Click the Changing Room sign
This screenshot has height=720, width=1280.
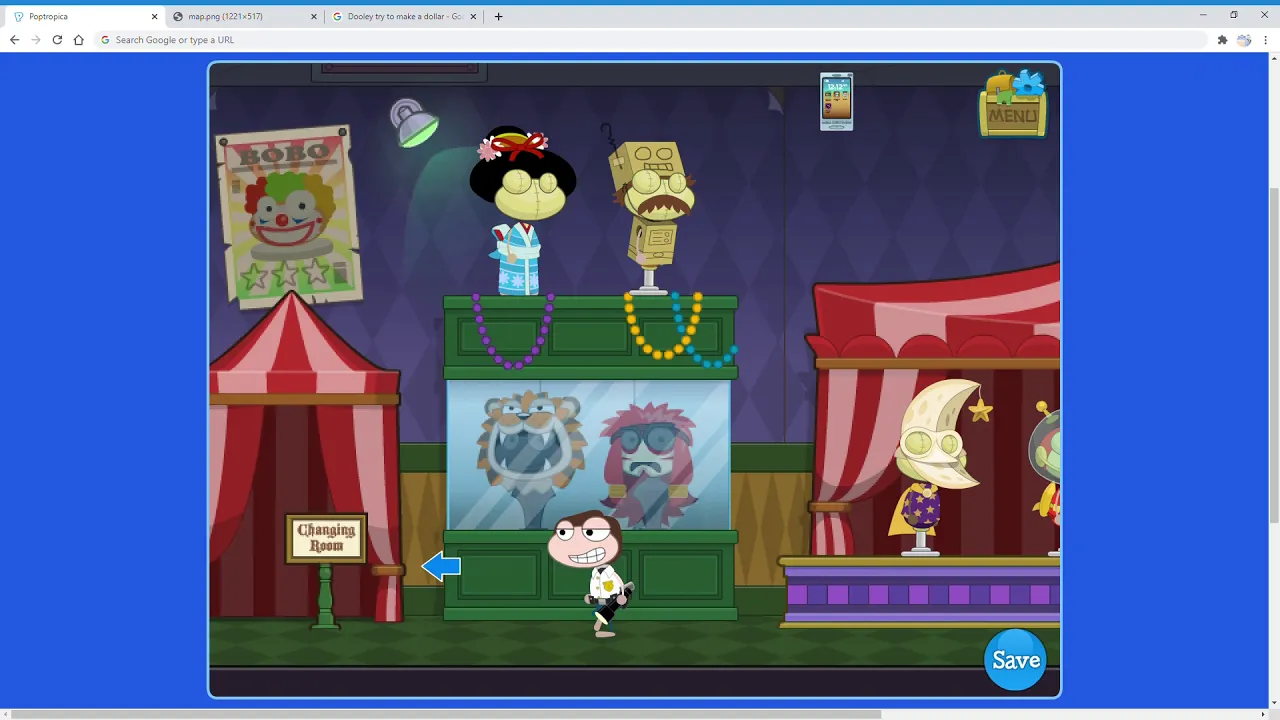click(x=326, y=539)
